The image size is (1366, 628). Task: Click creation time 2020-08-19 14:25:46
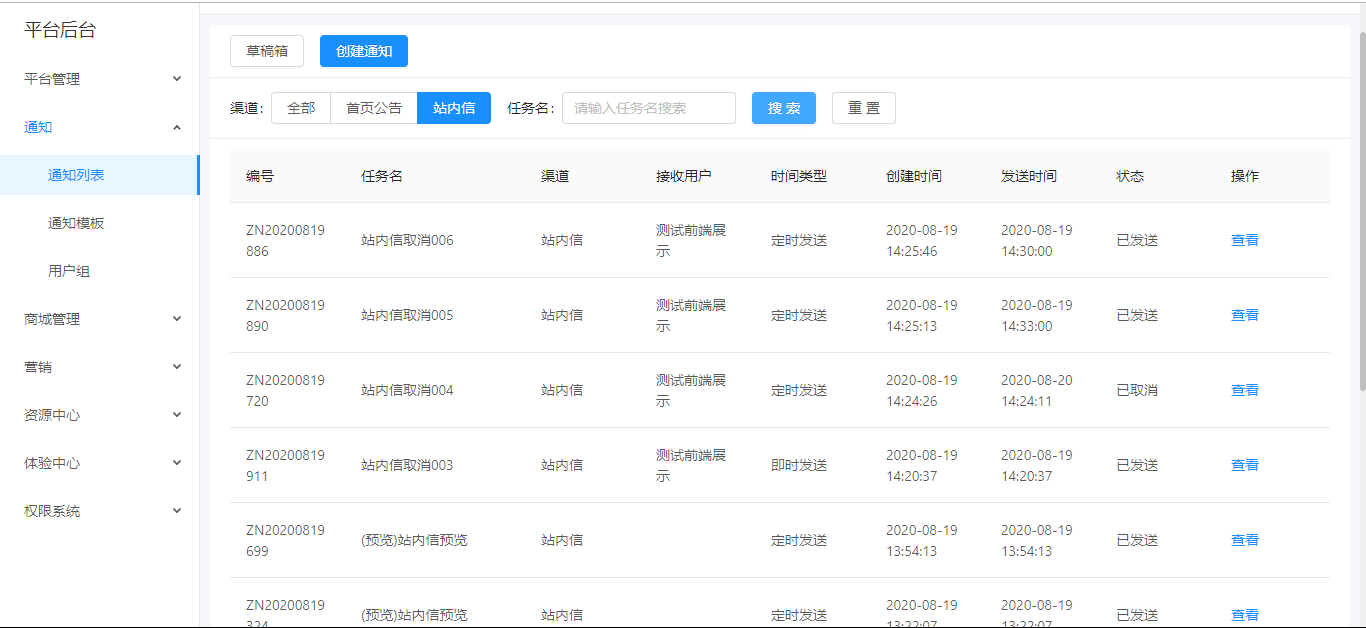(x=922, y=240)
